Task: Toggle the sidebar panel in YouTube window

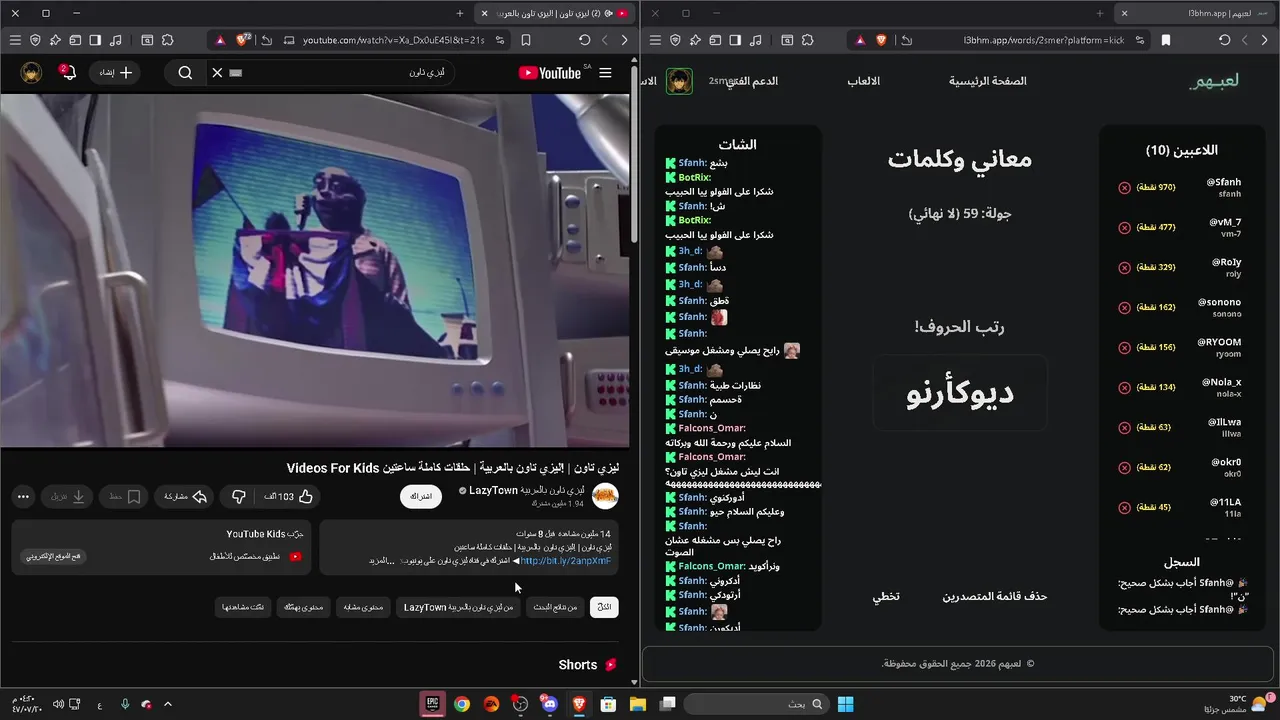Action: tap(95, 40)
